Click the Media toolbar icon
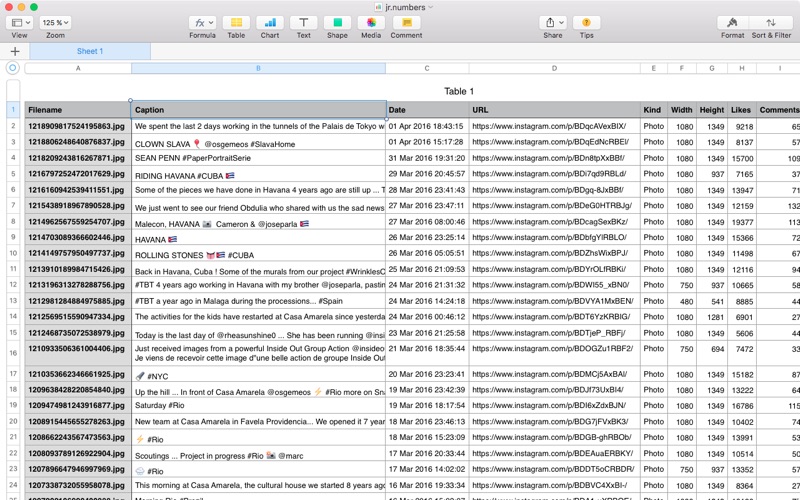 pyautogui.click(x=371, y=22)
